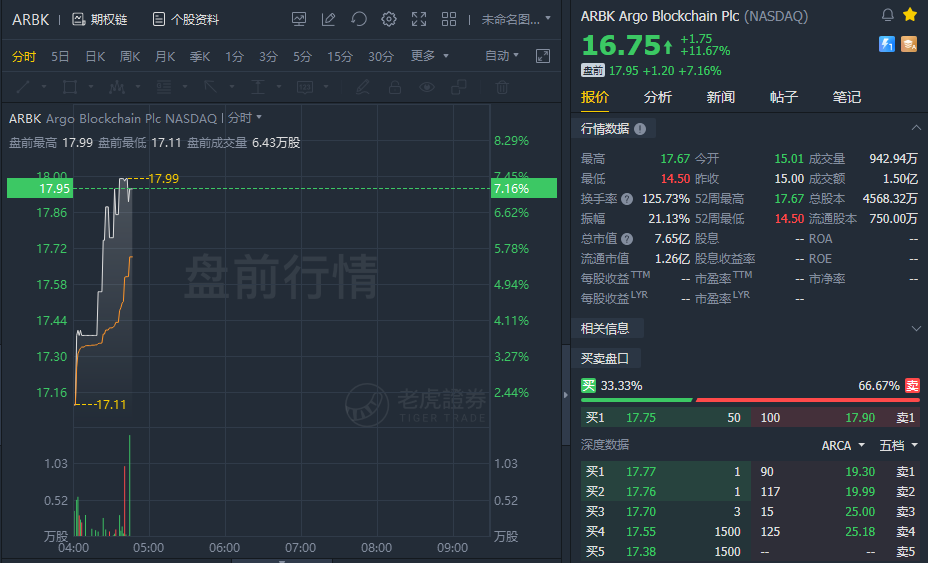Select the 月K timeframe
Screen dimensions: 928x563
165,56
